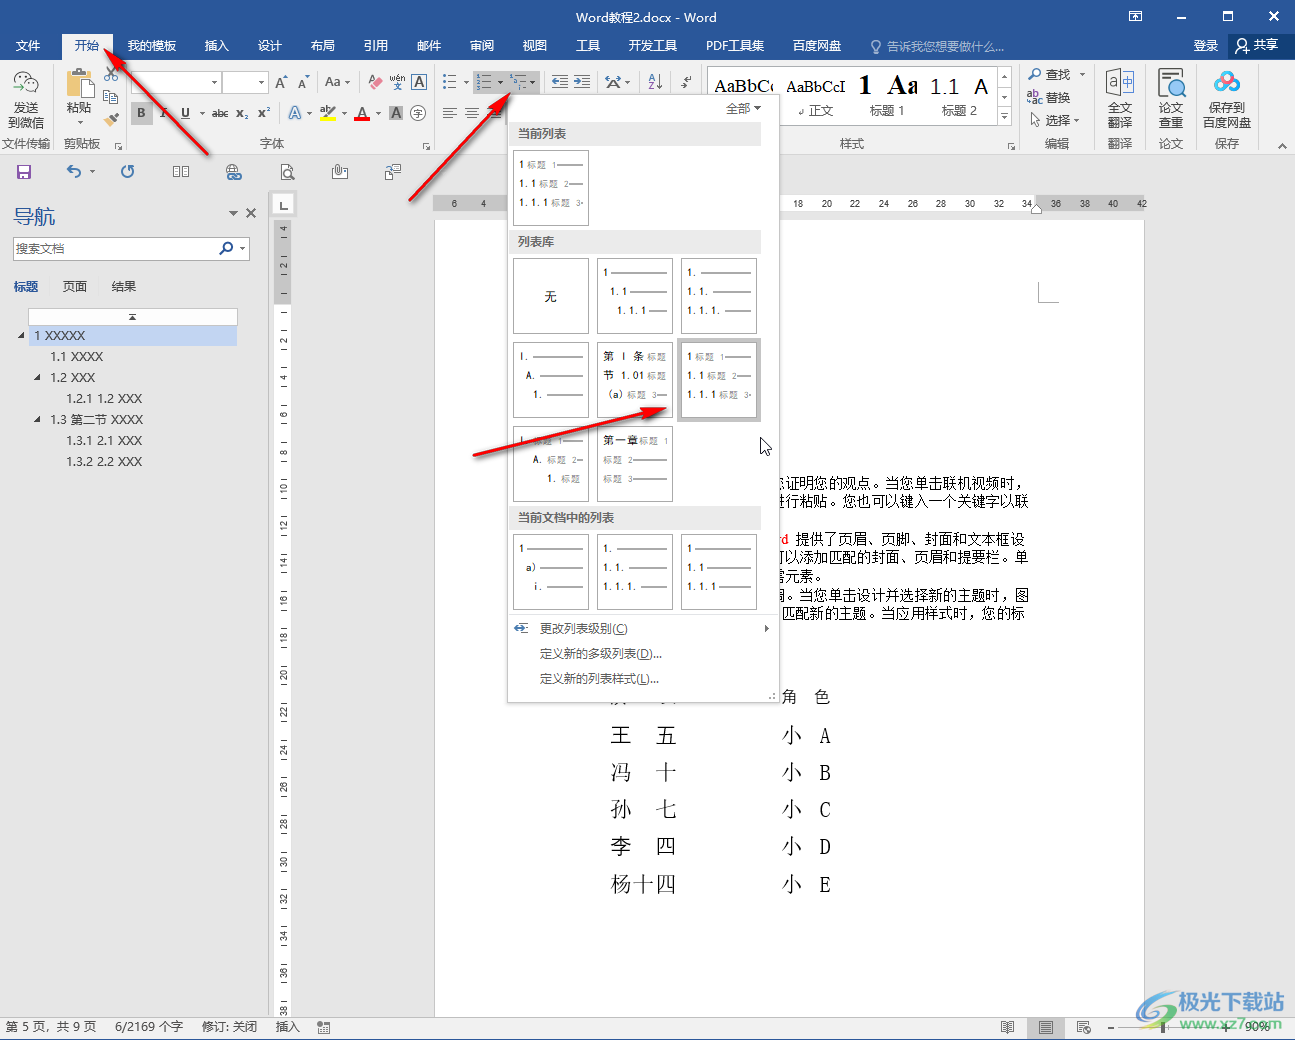The image size is (1295, 1040).
Task: Open print preview icon in quick toolbar
Action: coord(287,172)
